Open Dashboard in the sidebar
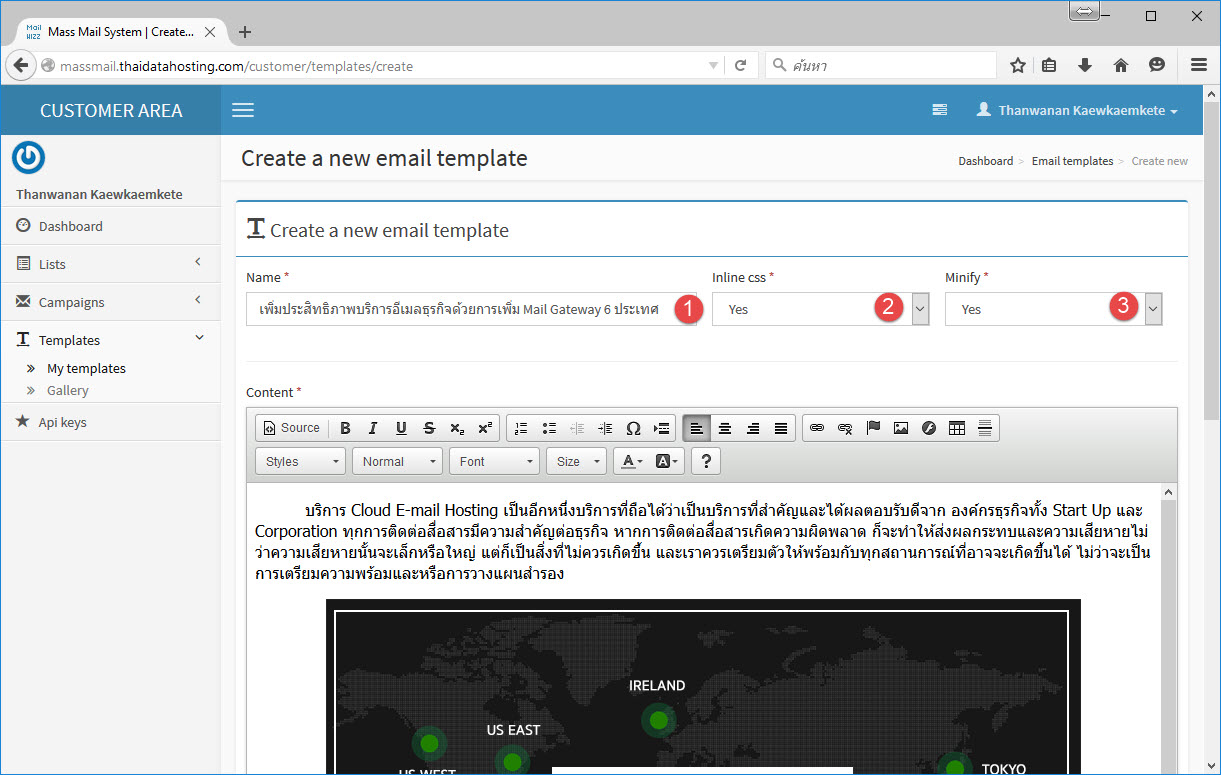This screenshot has height=775, width=1221. pyautogui.click(x=110, y=226)
